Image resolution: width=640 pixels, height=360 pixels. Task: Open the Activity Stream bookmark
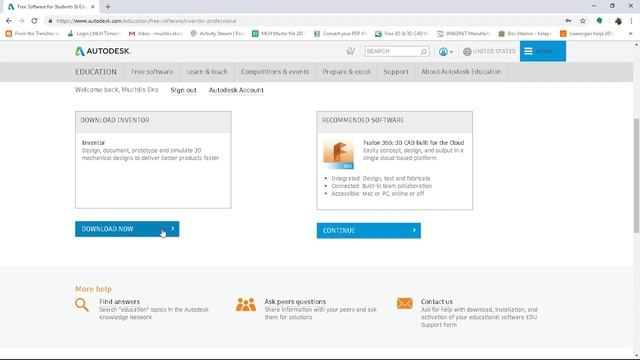pyautogui.click(x=217, y=33)
